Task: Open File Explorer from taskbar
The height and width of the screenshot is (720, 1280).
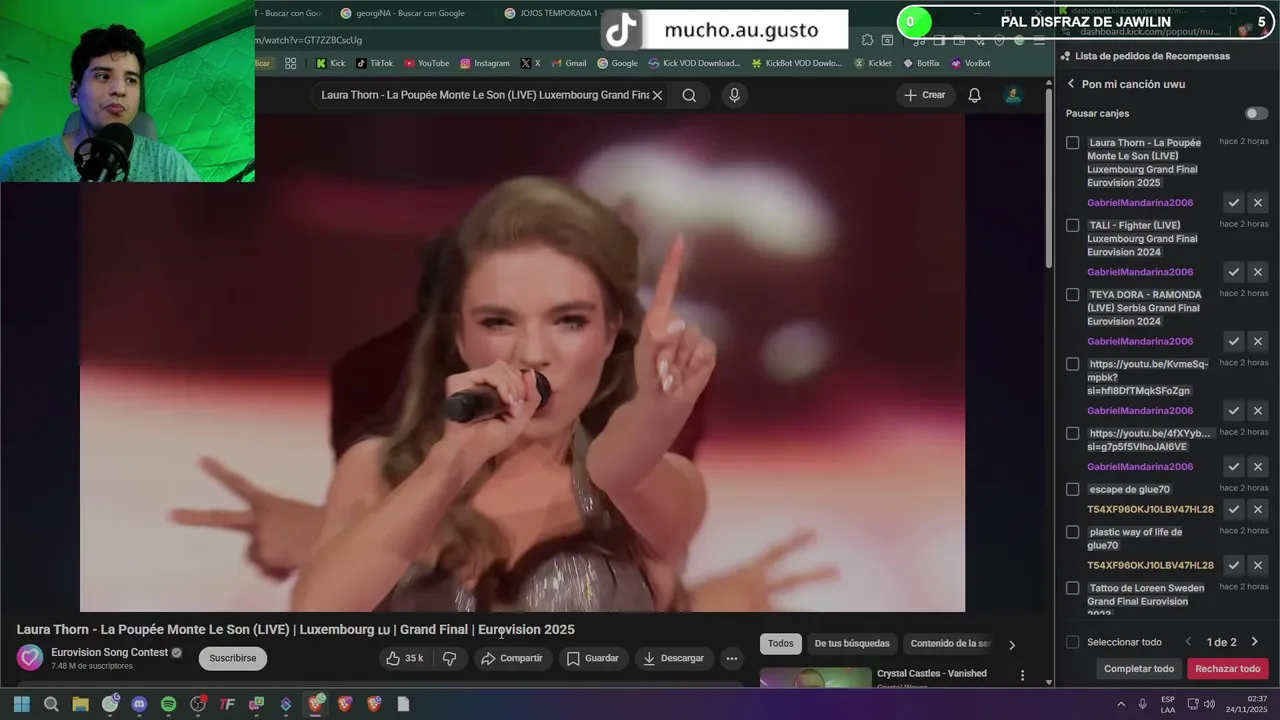Action: [x=80, y=704]
